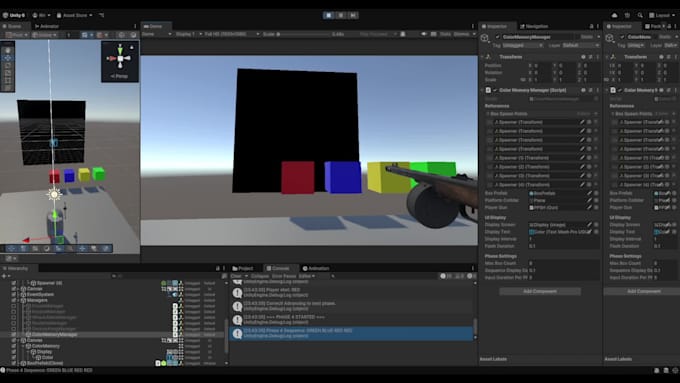Toggle Managers checkbox in Hierarchy
680x383 pixels.
coord(13,300)
